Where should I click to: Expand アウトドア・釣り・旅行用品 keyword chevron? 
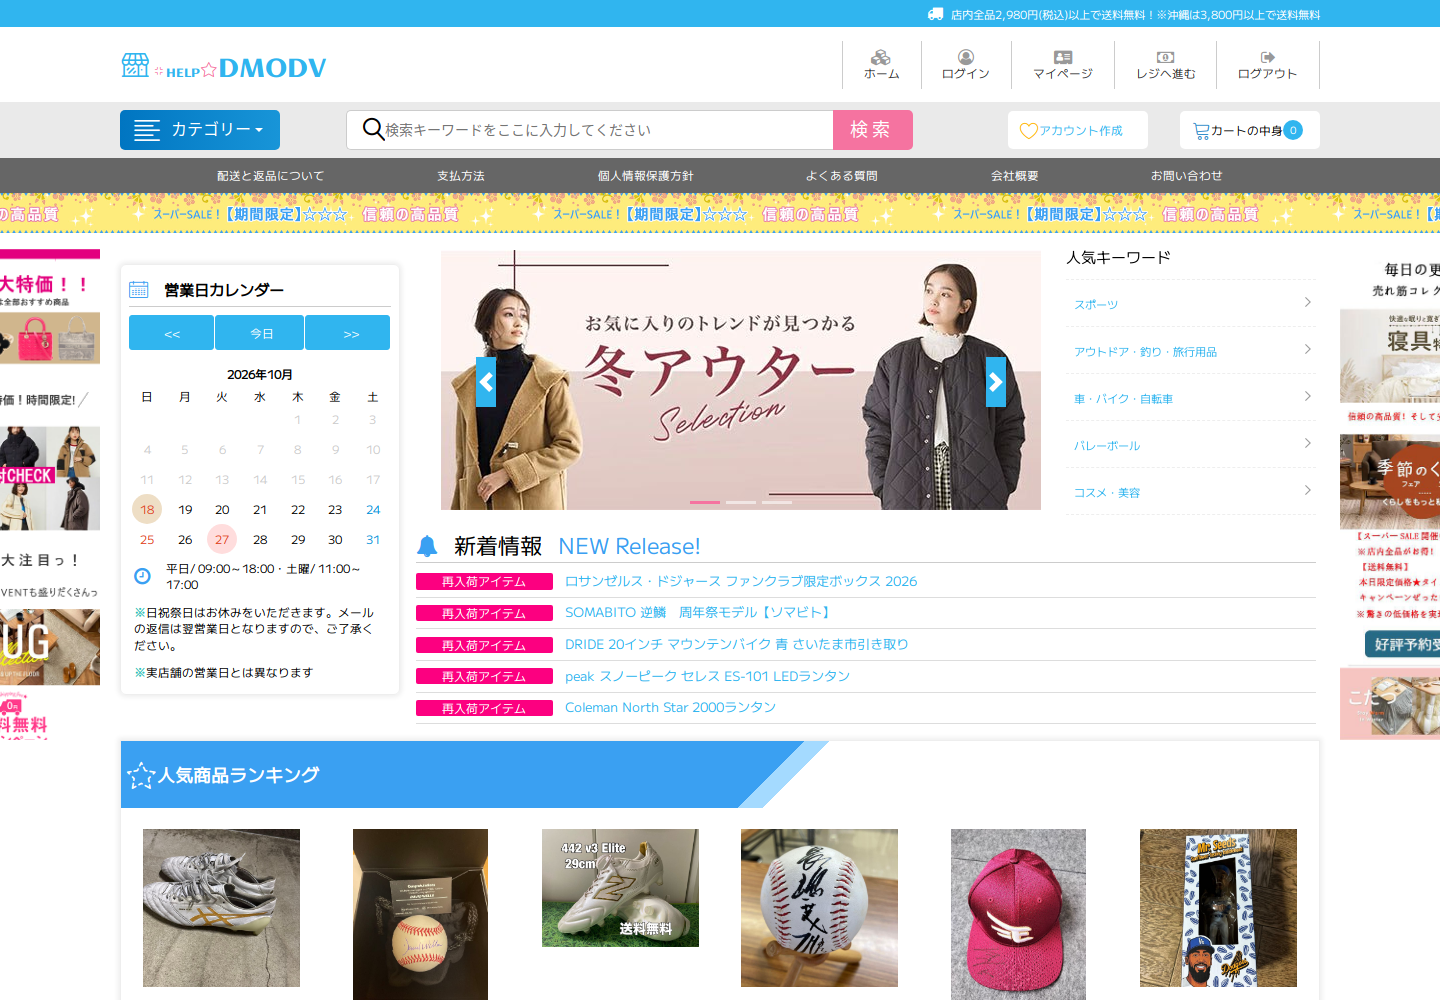(1308, 349)
